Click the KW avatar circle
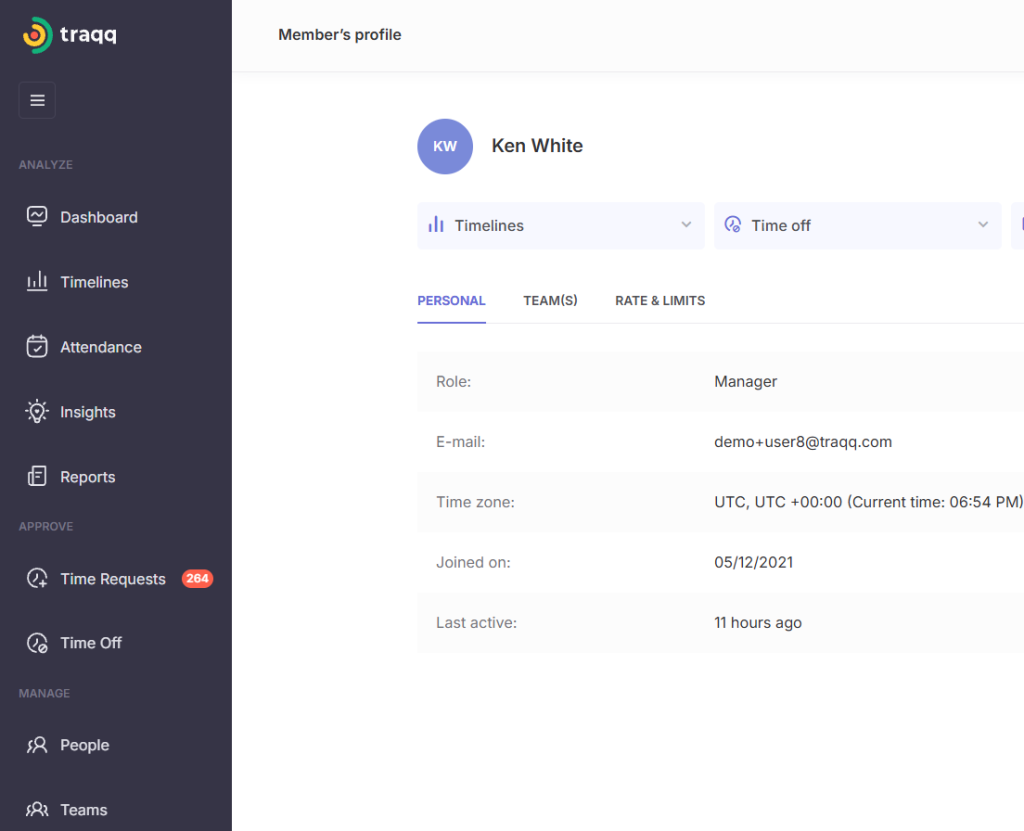Image resolution: width=1024 pixels, height=831 pixels. tap(445, 146)
